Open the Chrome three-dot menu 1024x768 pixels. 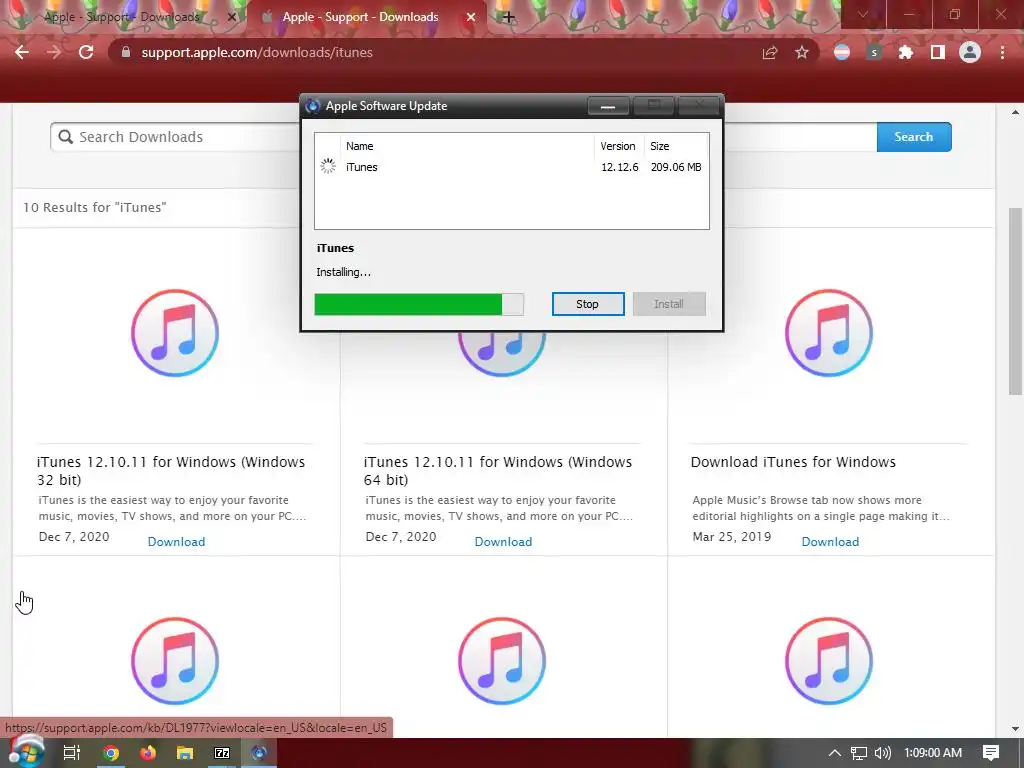(x=1002, y=52)
